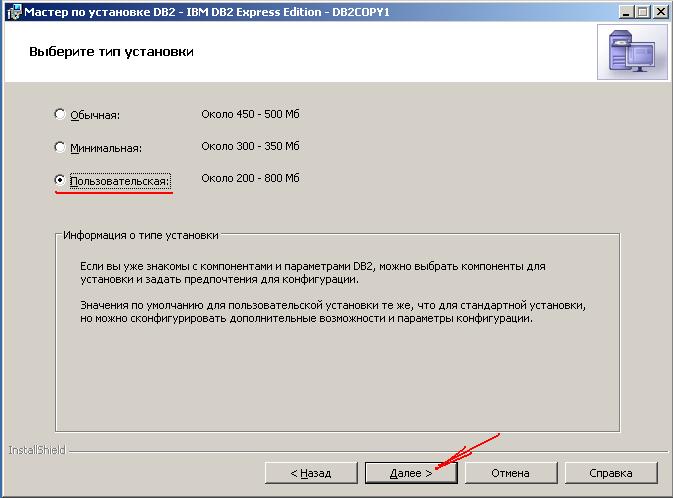
Task: Click the DB2 setup wizard title icon
Action: click(x=14, y=12)
